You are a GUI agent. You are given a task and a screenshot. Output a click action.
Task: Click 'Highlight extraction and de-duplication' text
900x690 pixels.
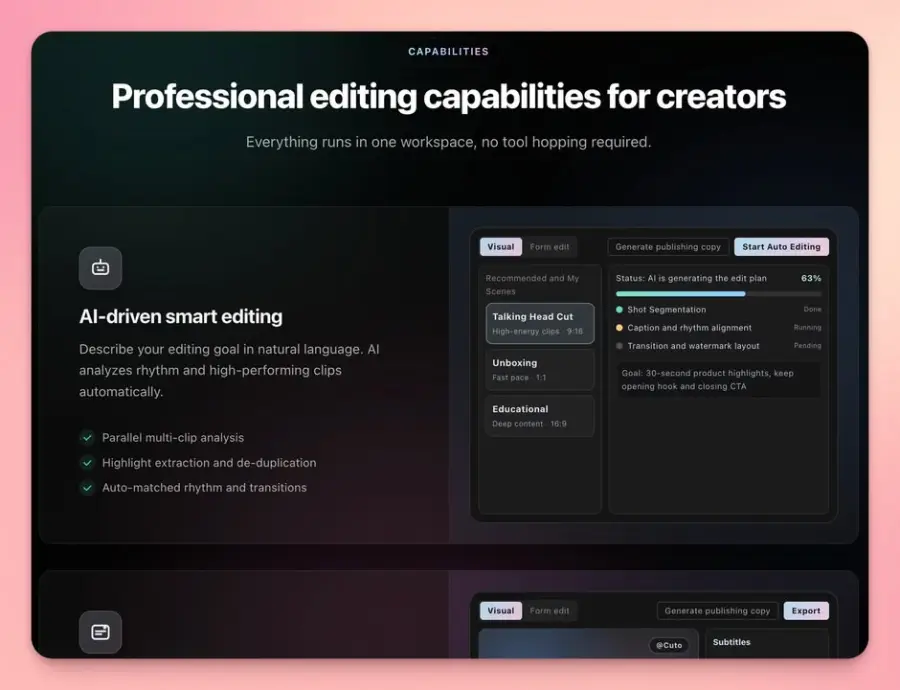point(209,463)
